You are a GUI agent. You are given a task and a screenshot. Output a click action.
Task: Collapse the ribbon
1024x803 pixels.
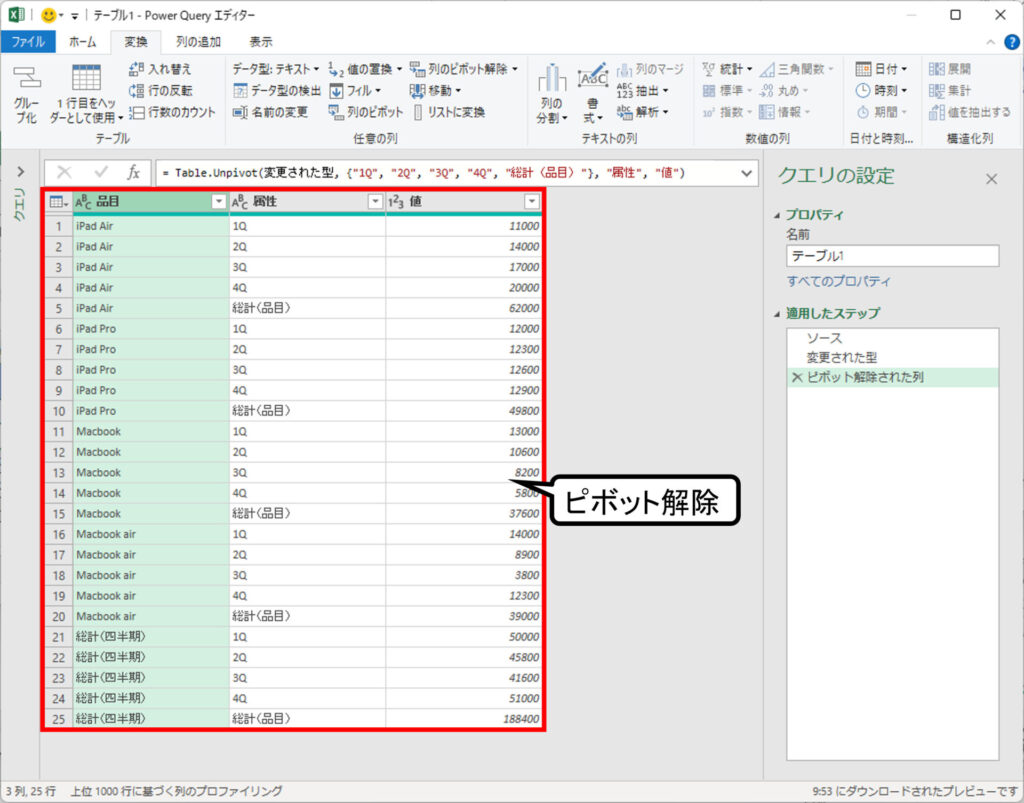990,42
